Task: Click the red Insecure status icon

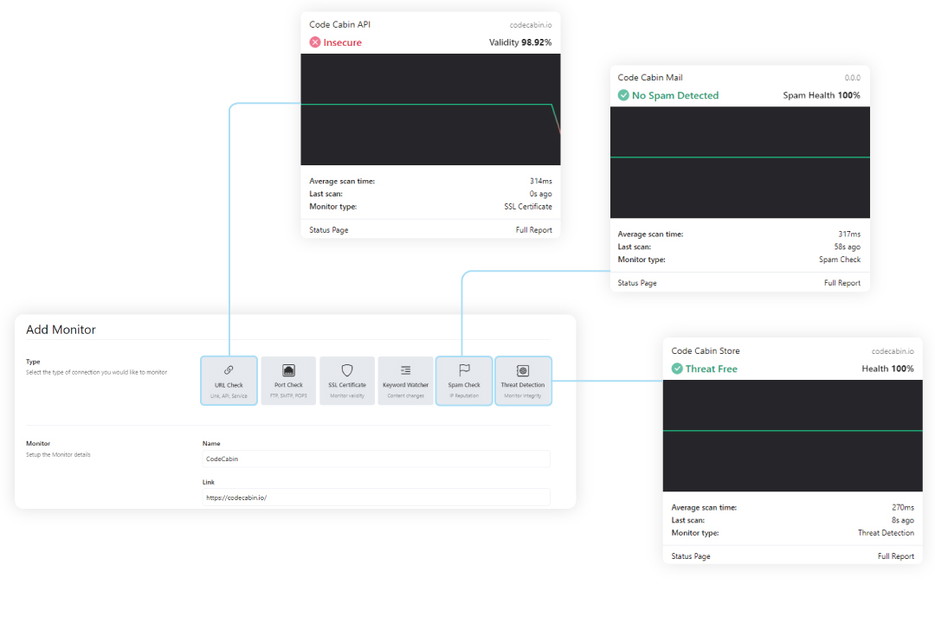Action: [x=315, y=42]
